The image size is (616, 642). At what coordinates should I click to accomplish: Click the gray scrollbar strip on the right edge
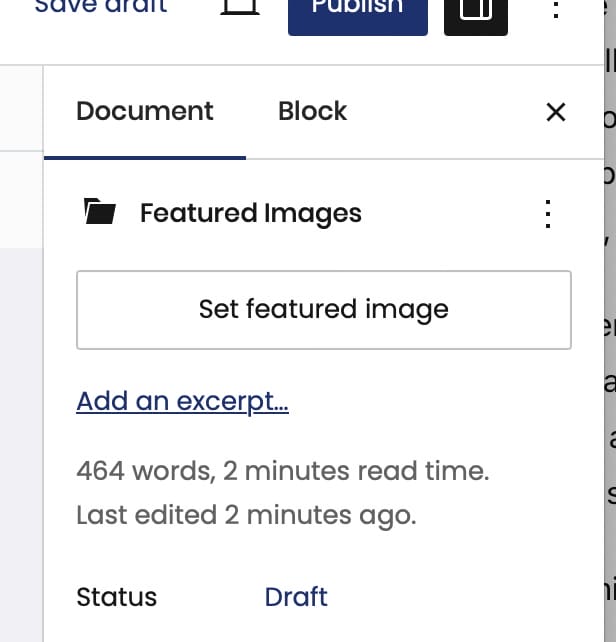[610, 321]
